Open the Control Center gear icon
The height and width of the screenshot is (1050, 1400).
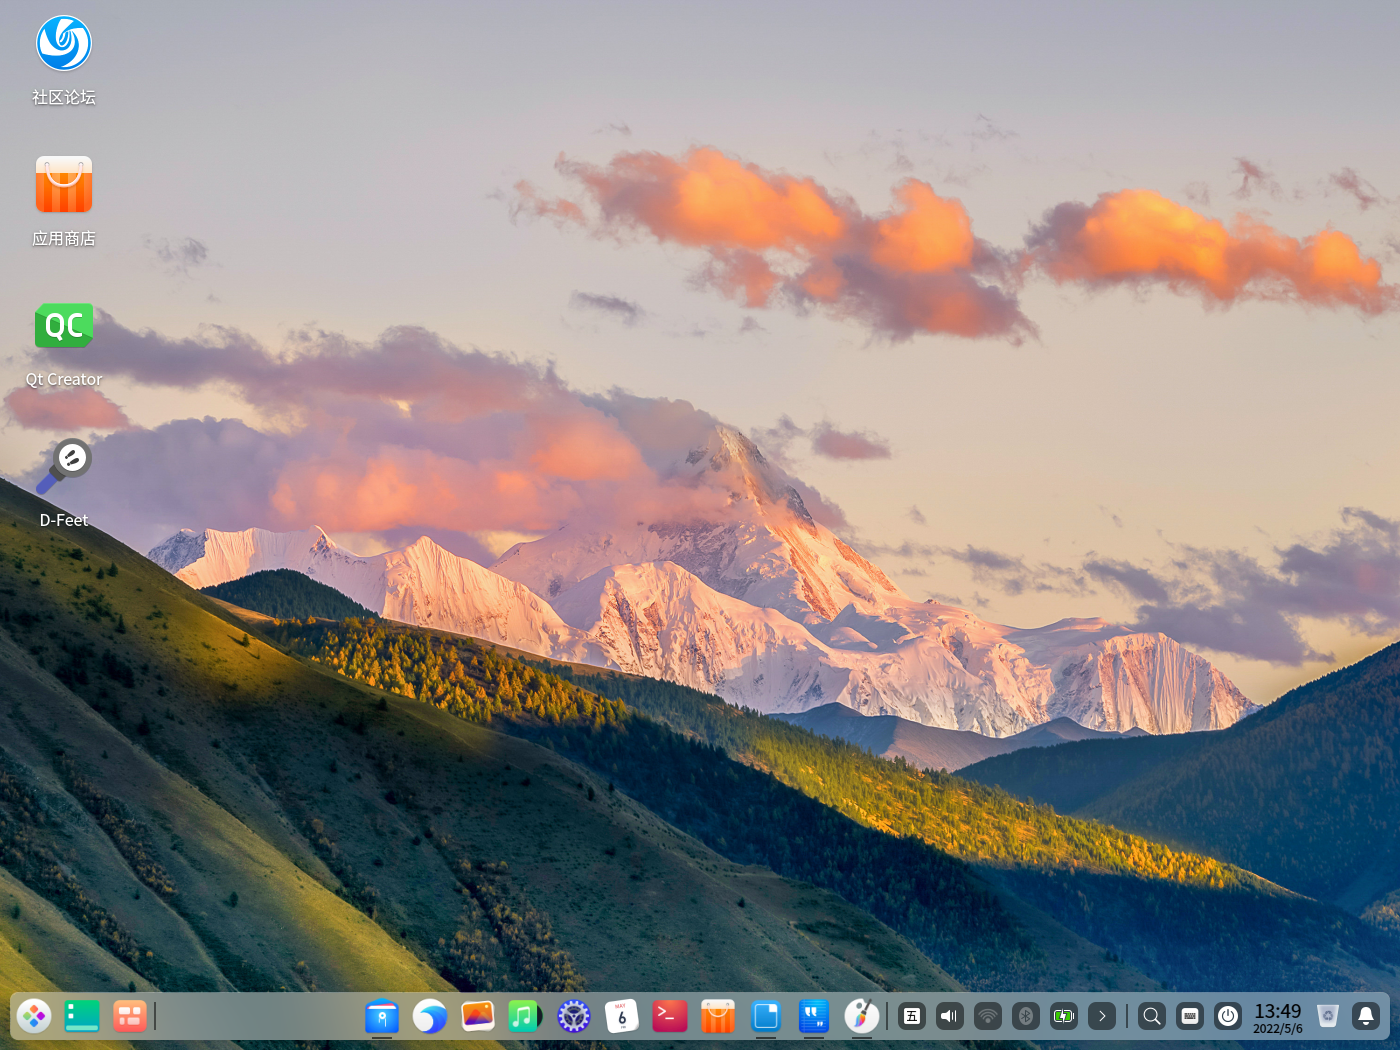(574, 1016)
